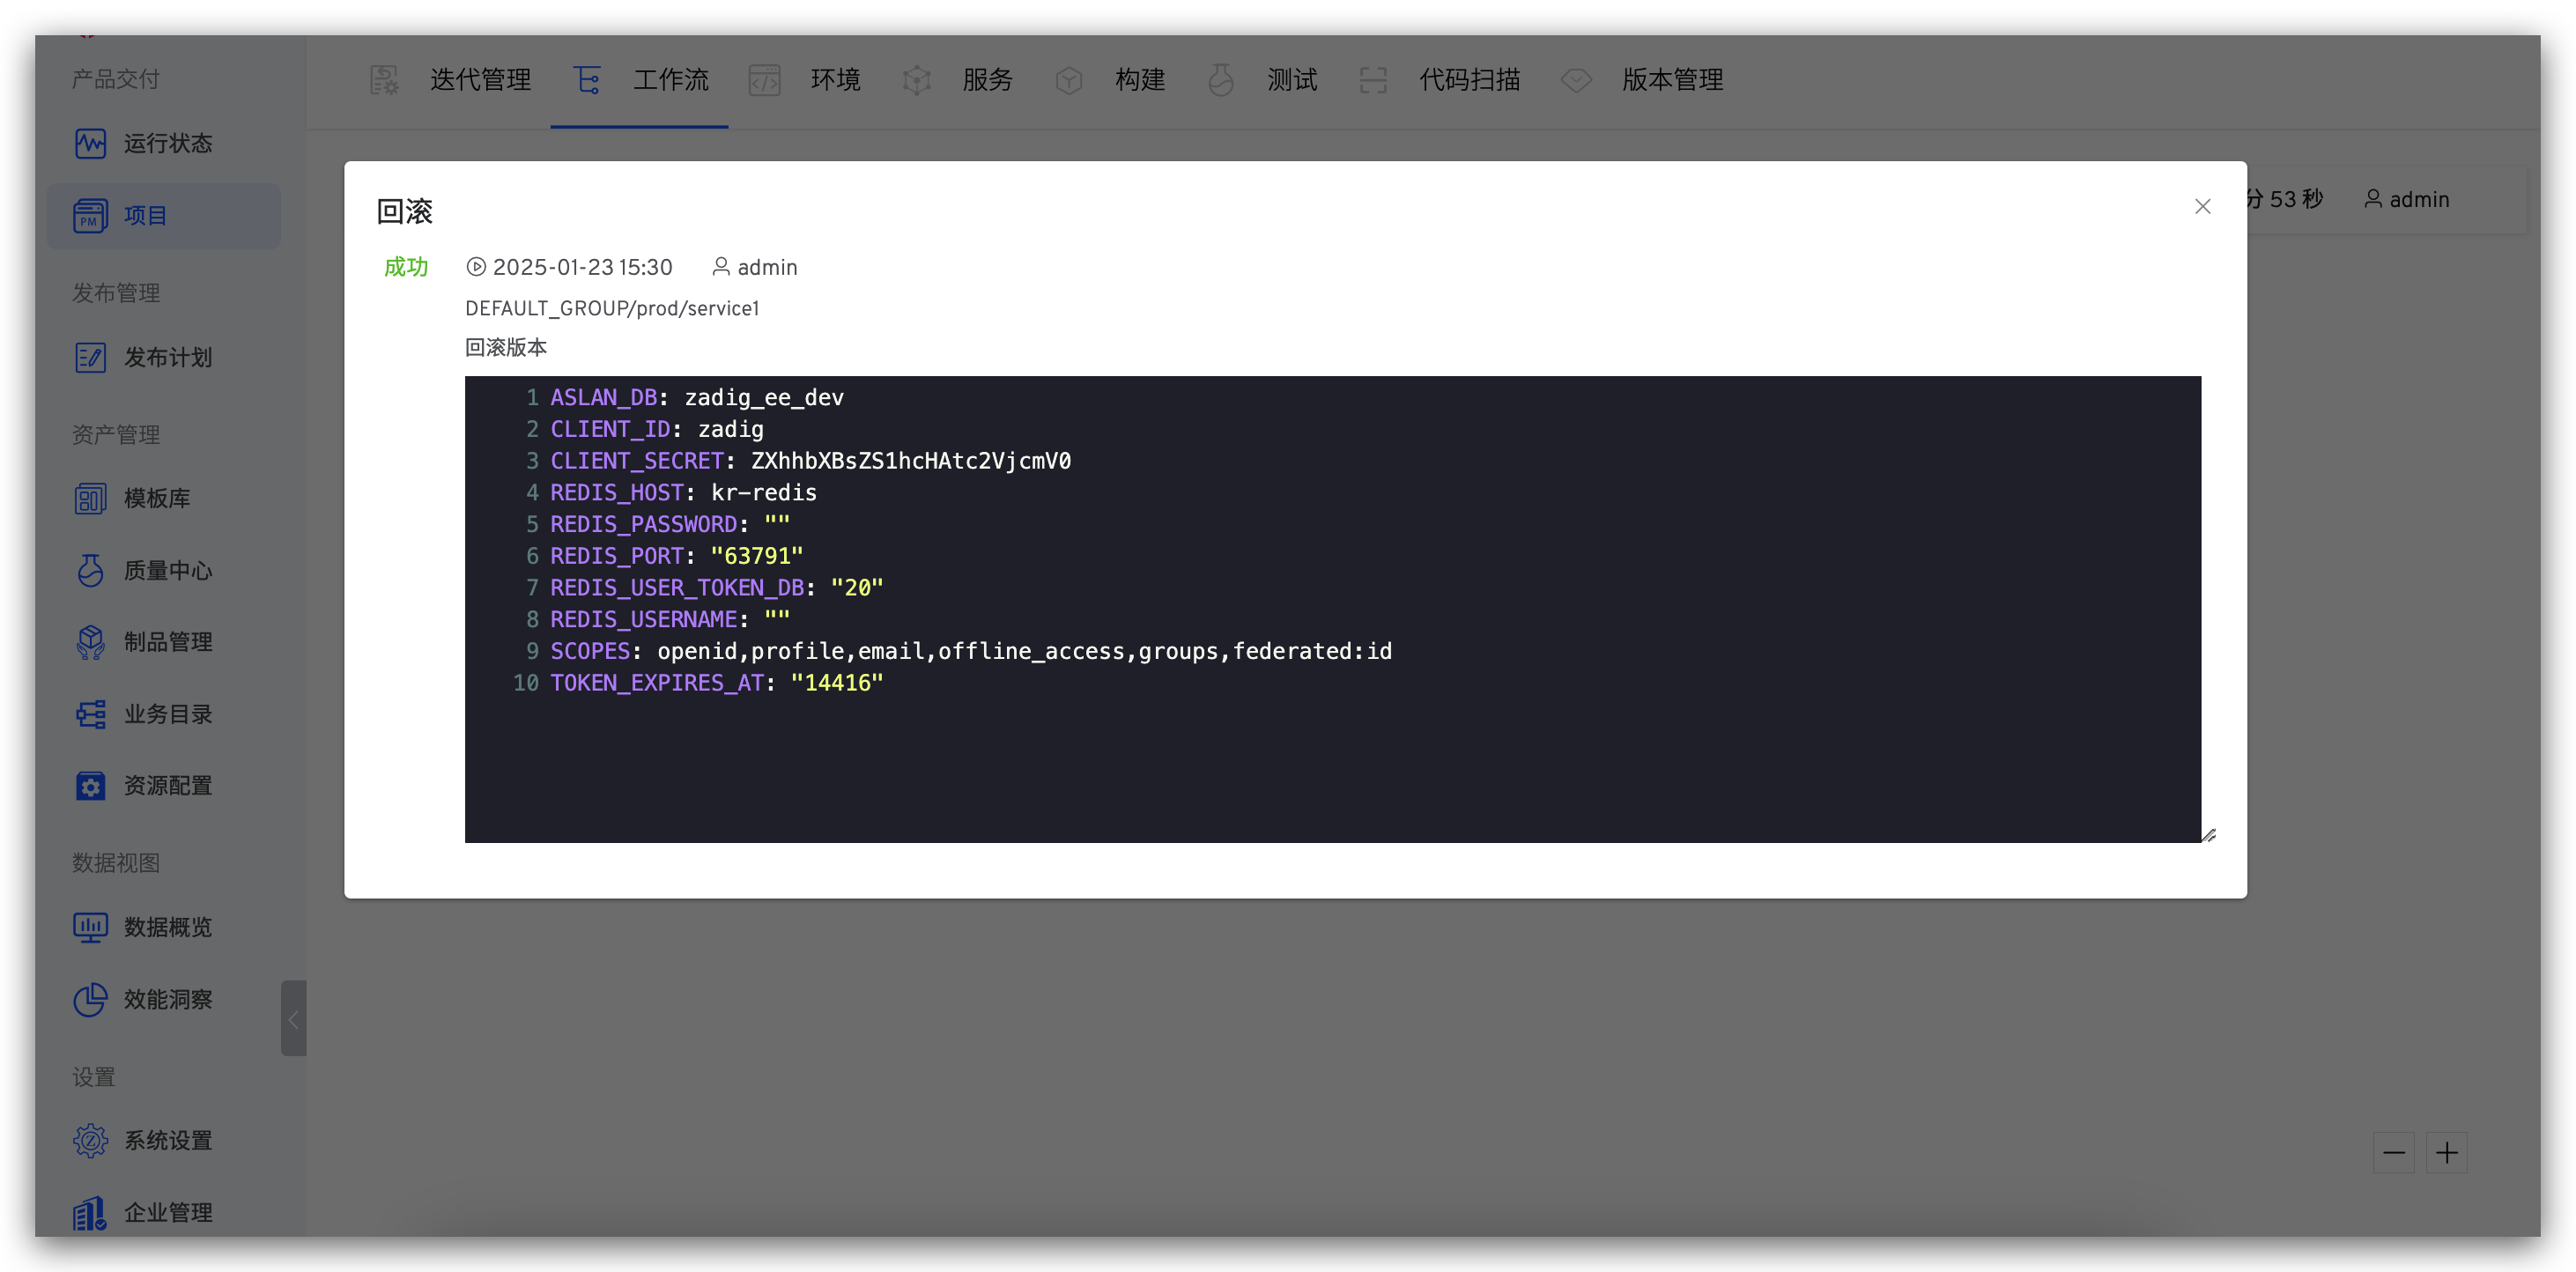Open 效能洞察 insights pie-chart icon
The width and height of the screenshot is (2576, 1272).
(x=90, y=999)
